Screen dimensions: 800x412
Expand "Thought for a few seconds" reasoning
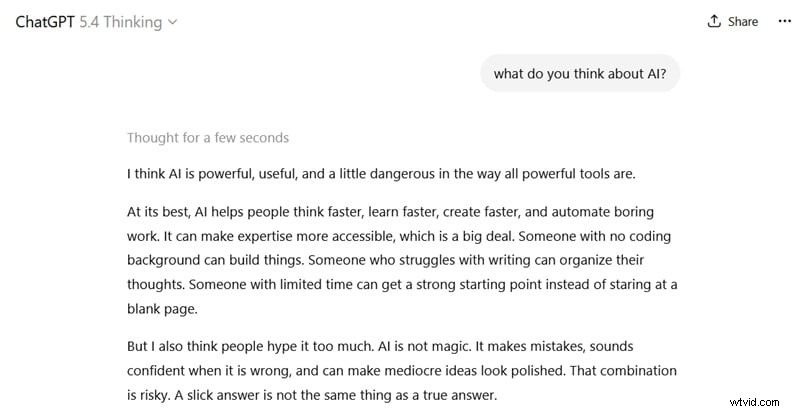tap(208, 138)
